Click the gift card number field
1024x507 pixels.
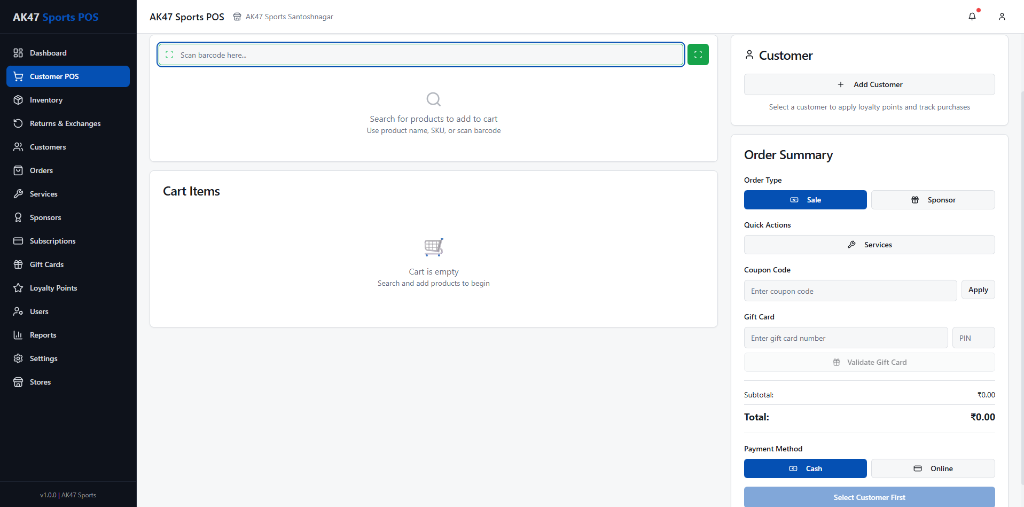845,338
